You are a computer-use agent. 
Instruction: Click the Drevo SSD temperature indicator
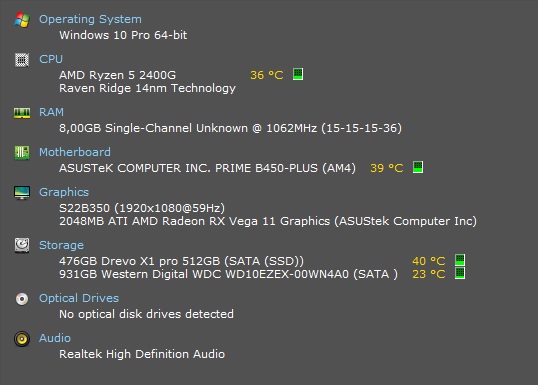(460, 260)
